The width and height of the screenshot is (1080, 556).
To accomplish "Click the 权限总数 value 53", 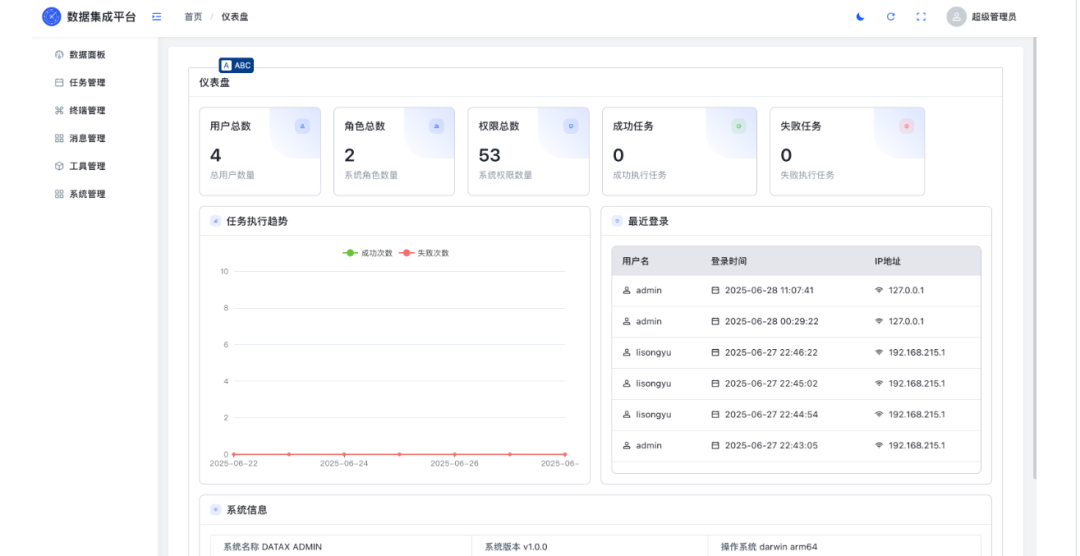I will coord(490,155).
